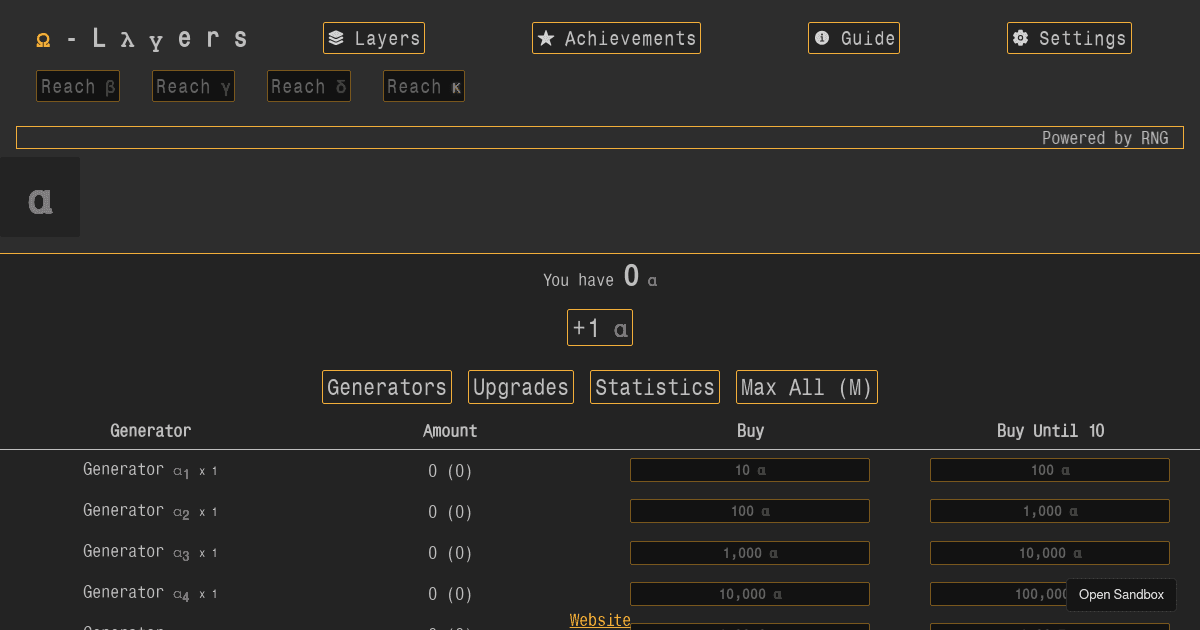Switch to the Upgrades tab

click(x=520, y=387)
